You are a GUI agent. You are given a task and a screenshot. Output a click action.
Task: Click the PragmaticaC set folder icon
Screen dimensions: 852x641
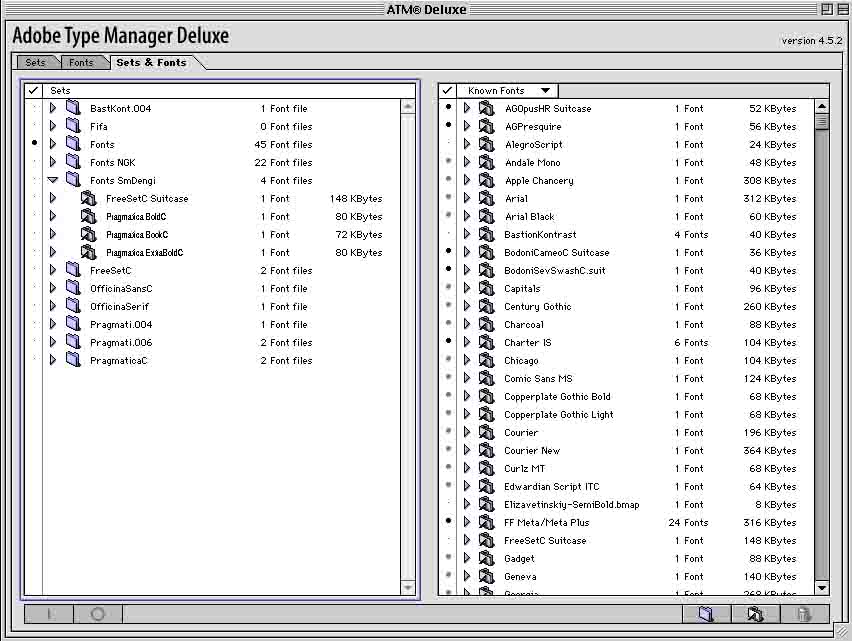[x=73, y=359]
